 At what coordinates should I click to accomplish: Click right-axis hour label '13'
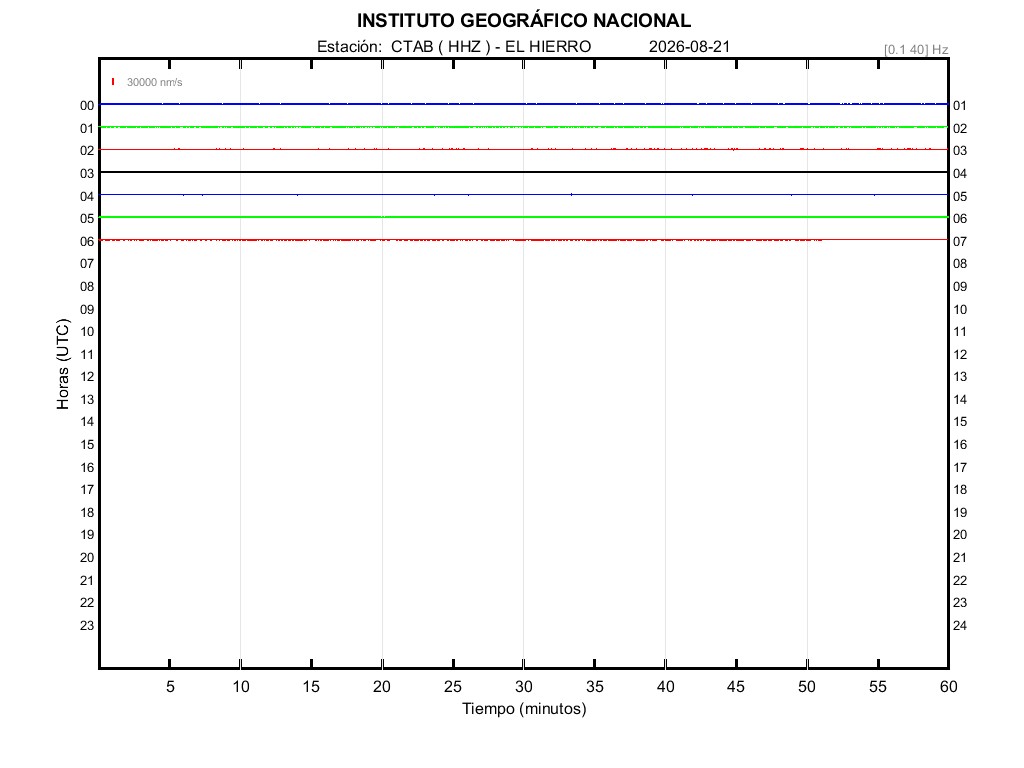(960, 377)
